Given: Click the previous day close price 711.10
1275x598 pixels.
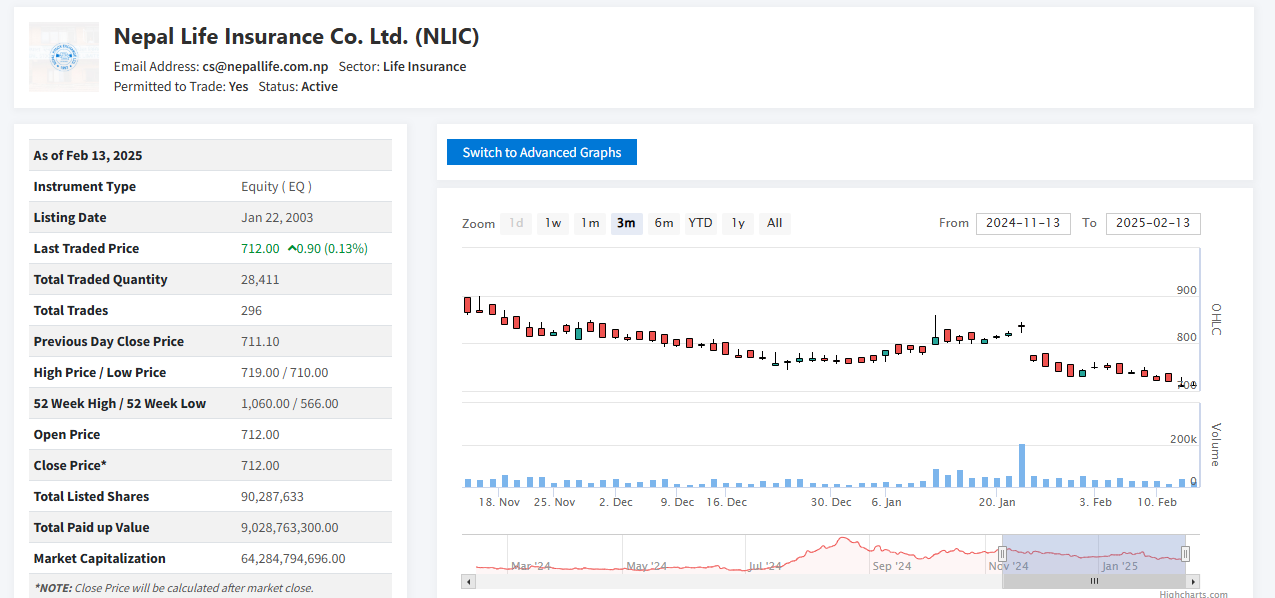Looking at the screenshot, I should [260, 341].
